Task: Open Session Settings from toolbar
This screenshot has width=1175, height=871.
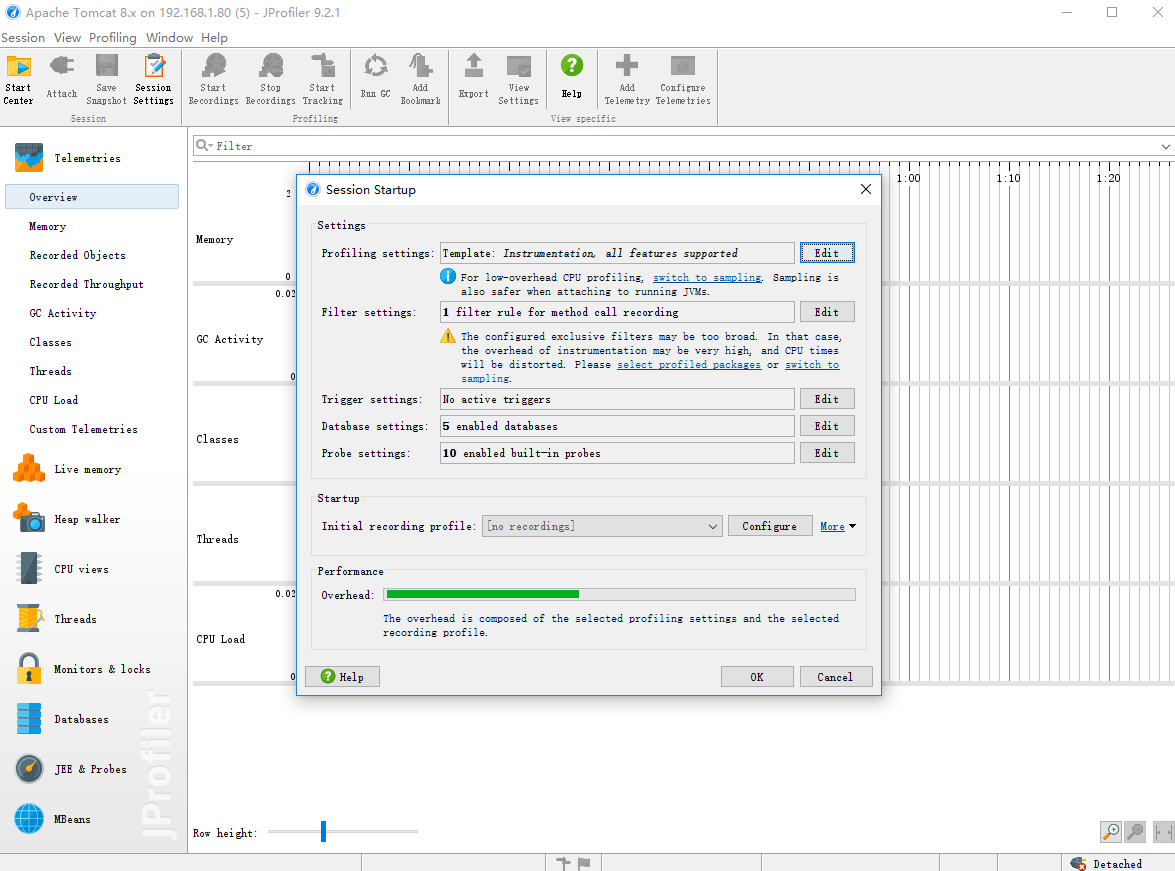Action: (x=154, y=79)
